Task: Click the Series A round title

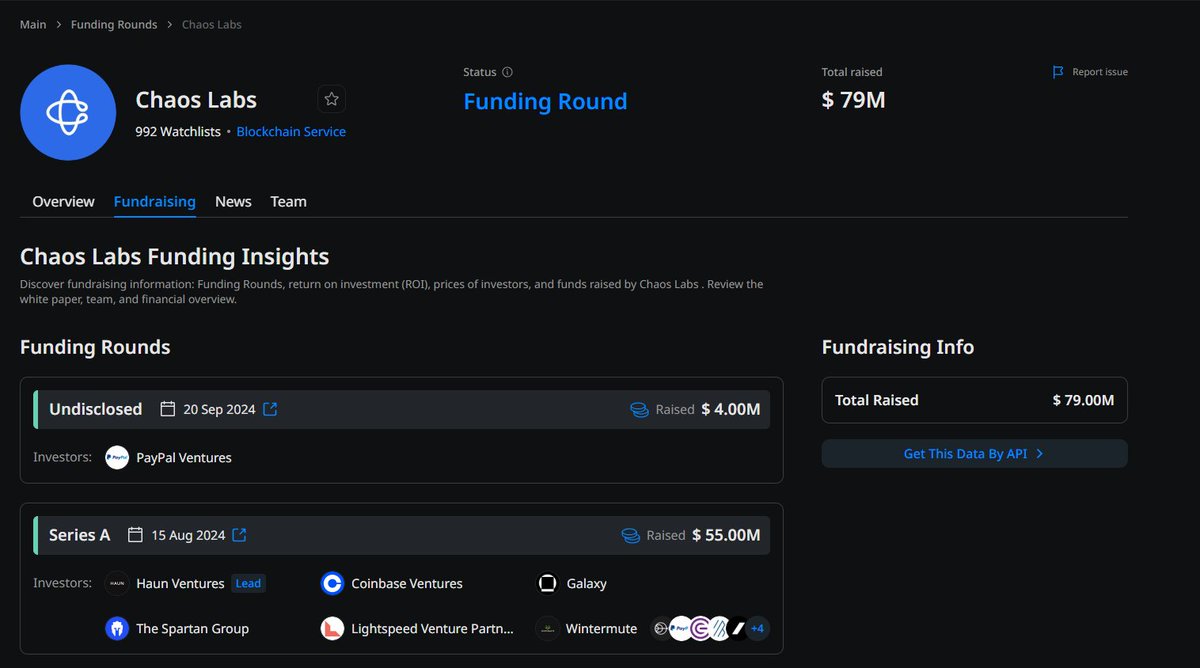Action: [x=79, y=535]
